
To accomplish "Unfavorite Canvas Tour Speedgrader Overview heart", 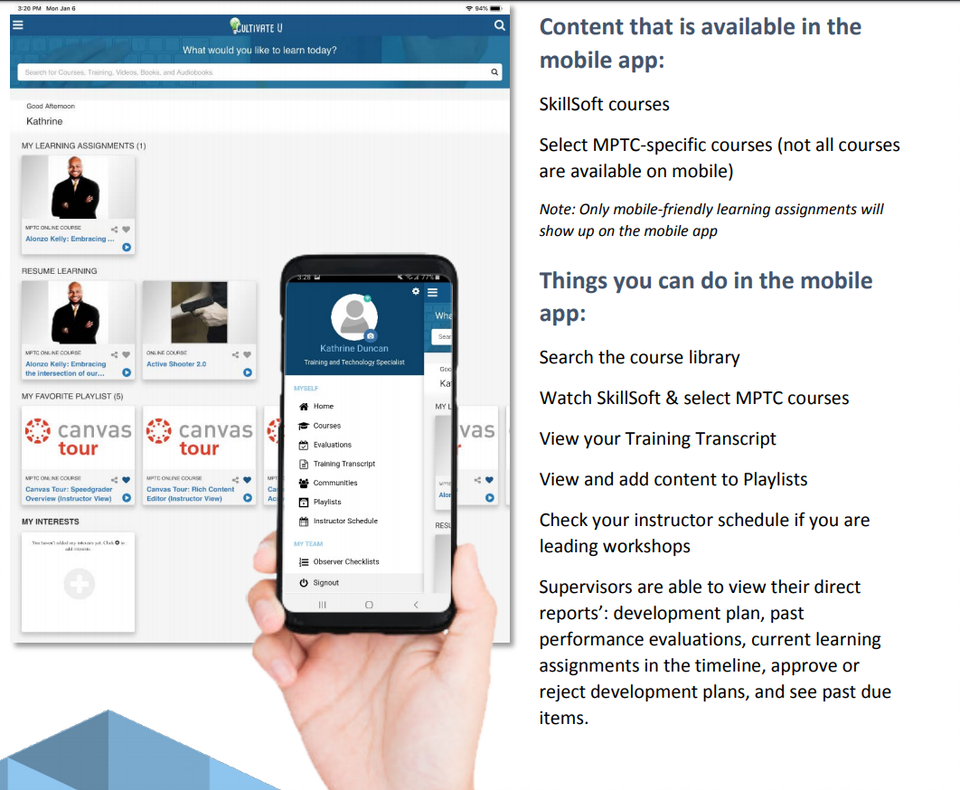I will point(126,480).
